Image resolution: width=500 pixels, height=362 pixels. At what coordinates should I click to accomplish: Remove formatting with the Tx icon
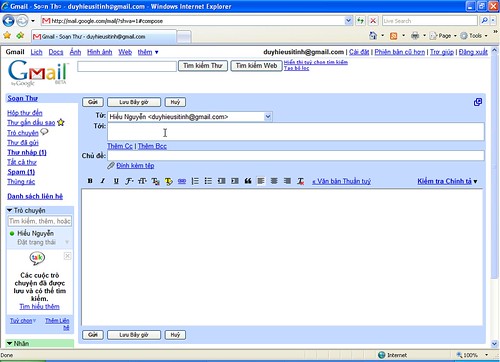(301, 181)
